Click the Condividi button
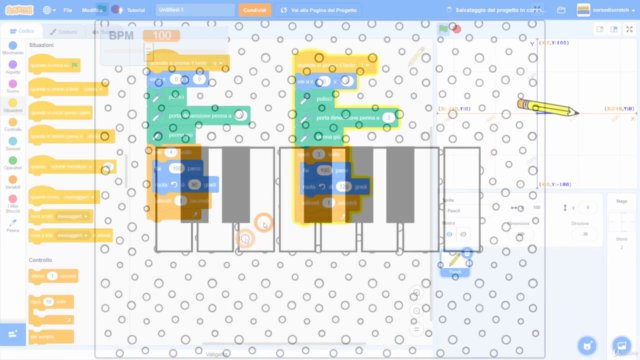Viewport: 640px width, 360px height. coord(255,10)
